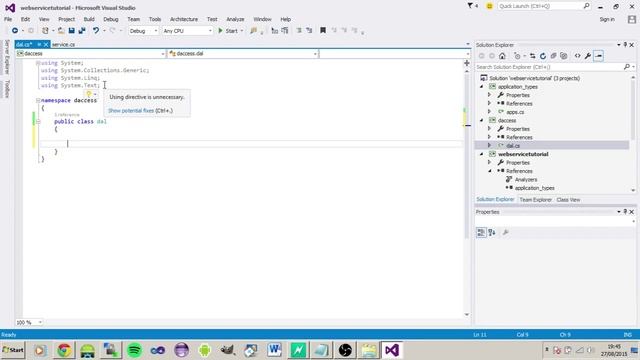Viewport: 640px width, 360px height.
Task: Click the Start button label in toolbar
Action: coord(231,31)
